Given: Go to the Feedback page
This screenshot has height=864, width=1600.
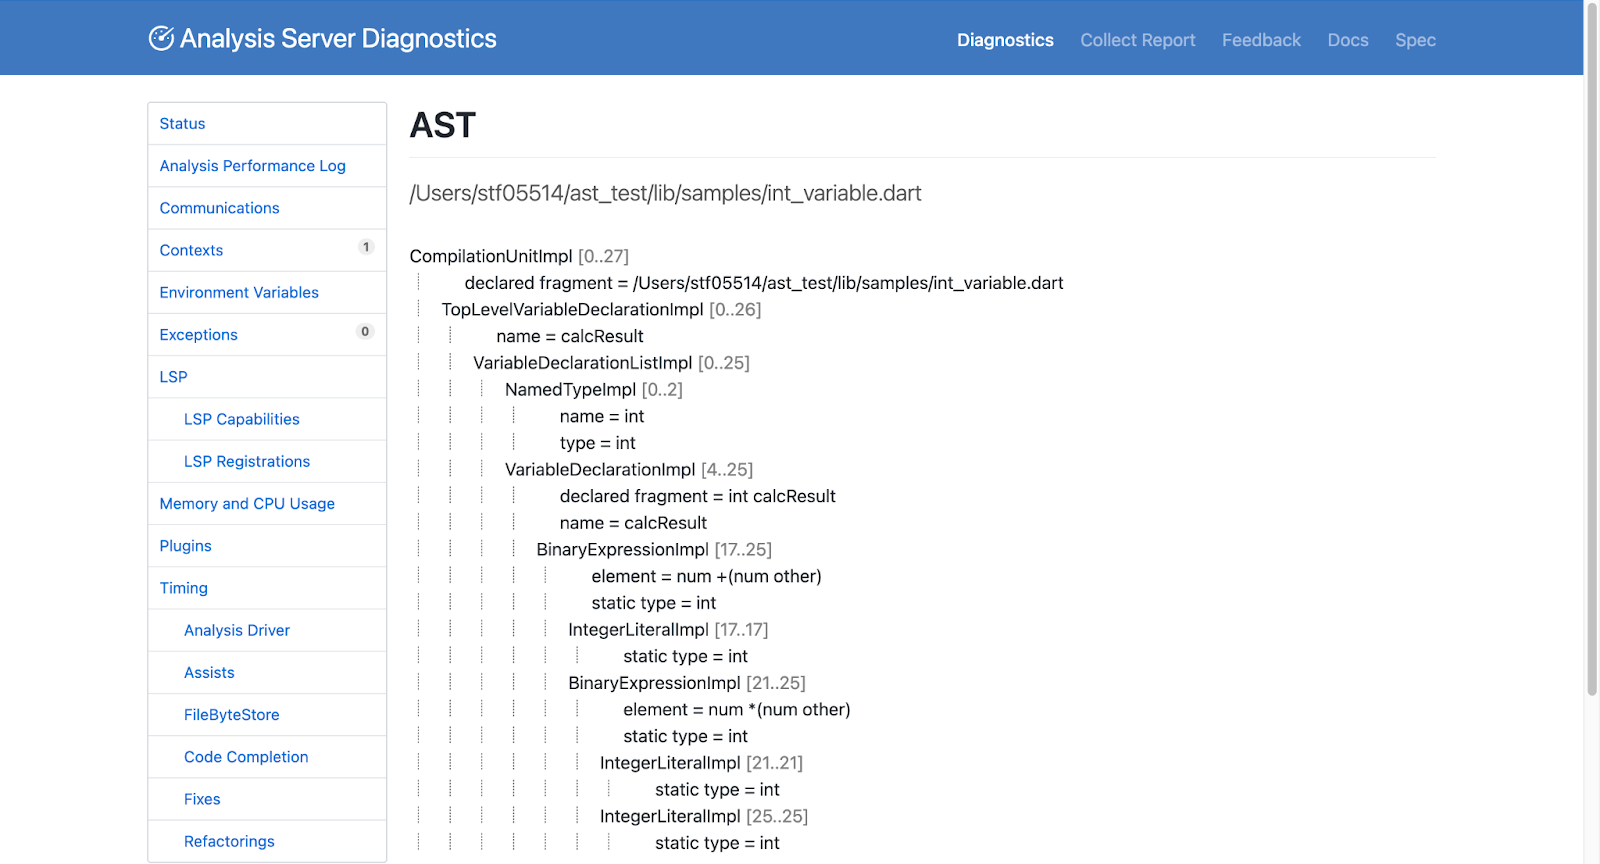Looking at the screenshot, I should (x=1261, y=40).
